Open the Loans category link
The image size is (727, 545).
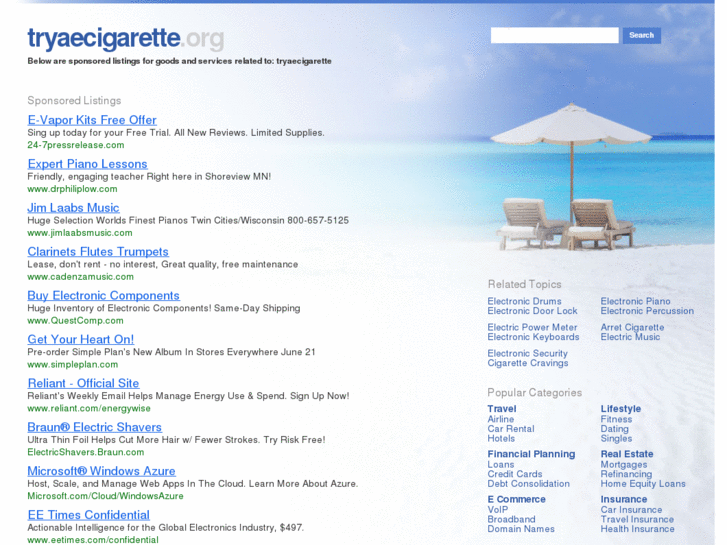(x=501, y=465)
